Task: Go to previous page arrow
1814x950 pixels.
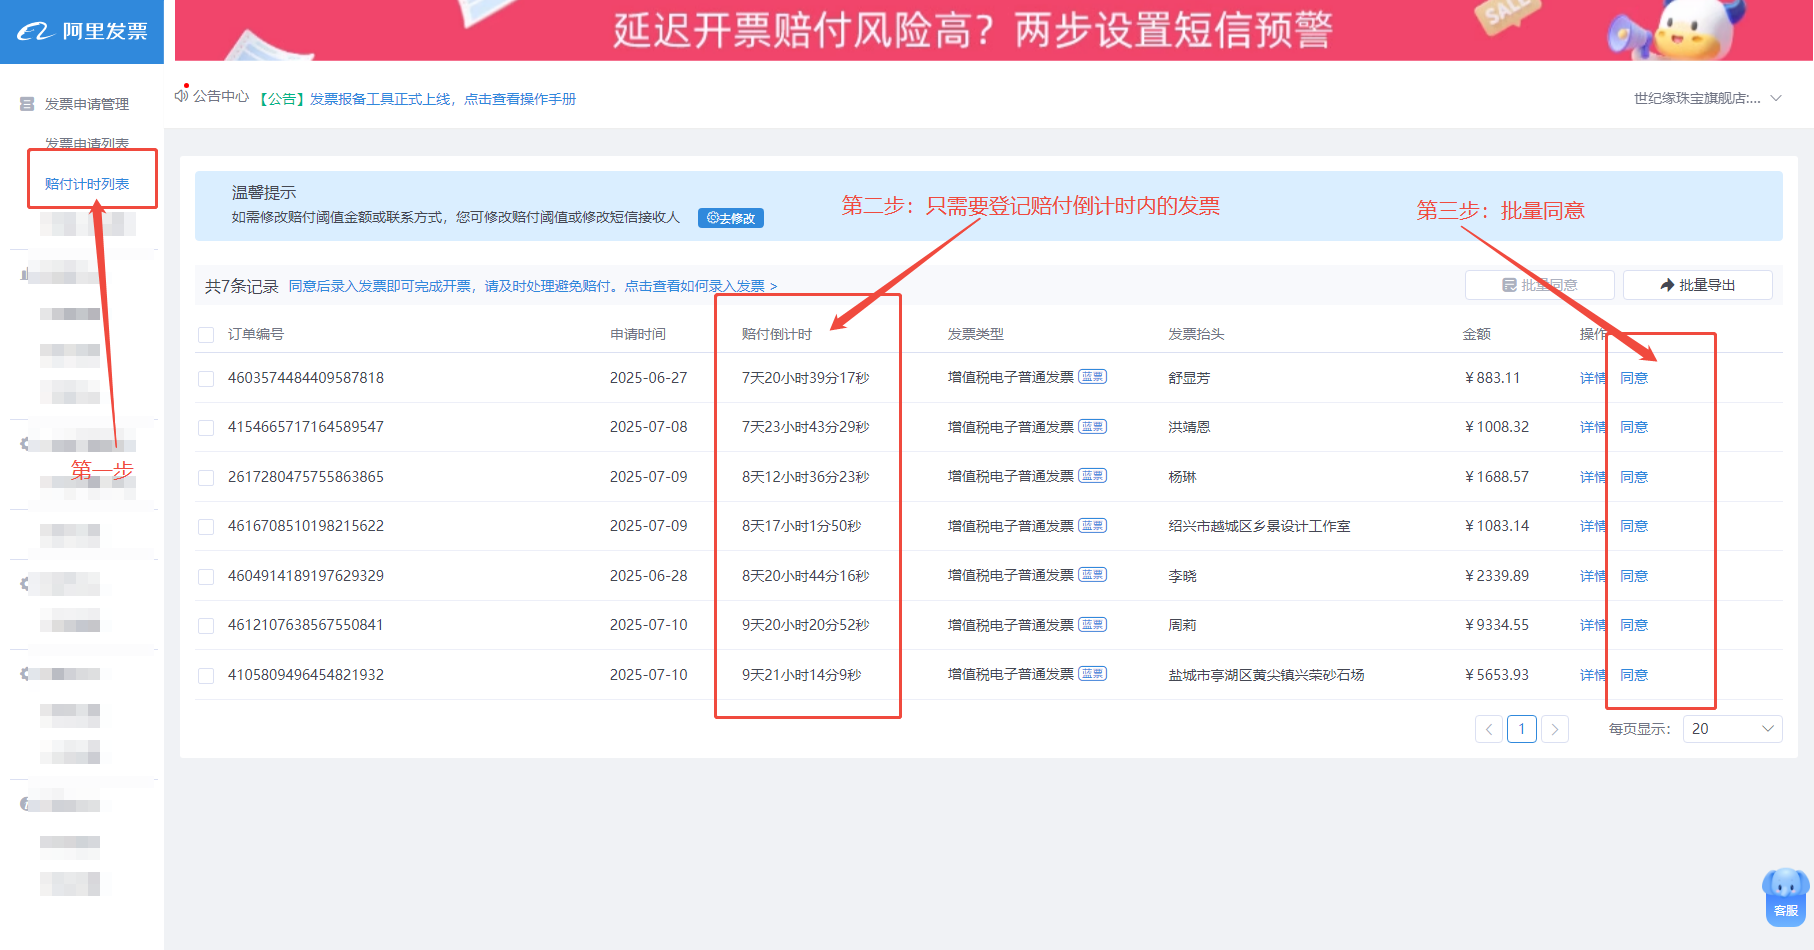Action: (x=1488, y=729)
